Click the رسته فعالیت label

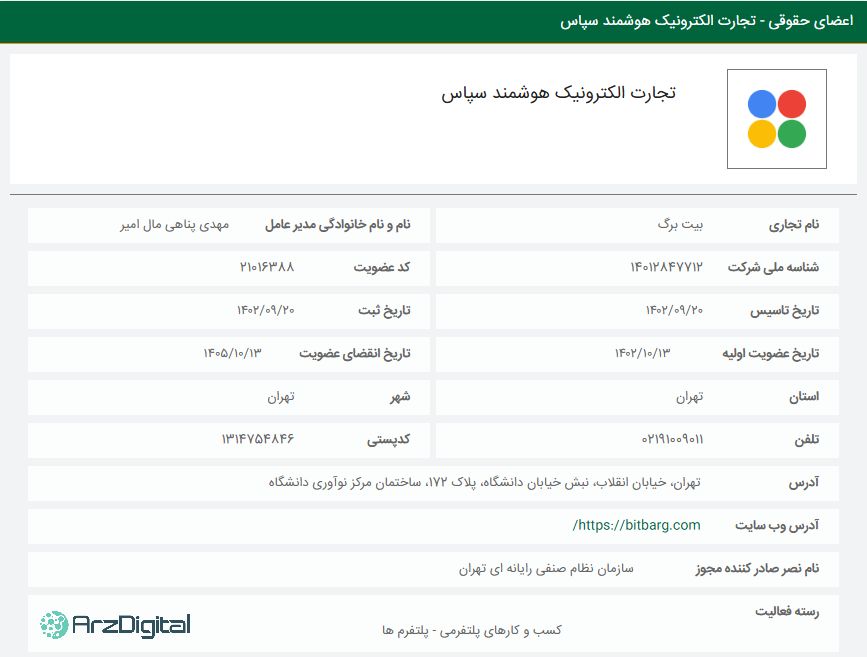pyautogui.click(x=787, y=612)
